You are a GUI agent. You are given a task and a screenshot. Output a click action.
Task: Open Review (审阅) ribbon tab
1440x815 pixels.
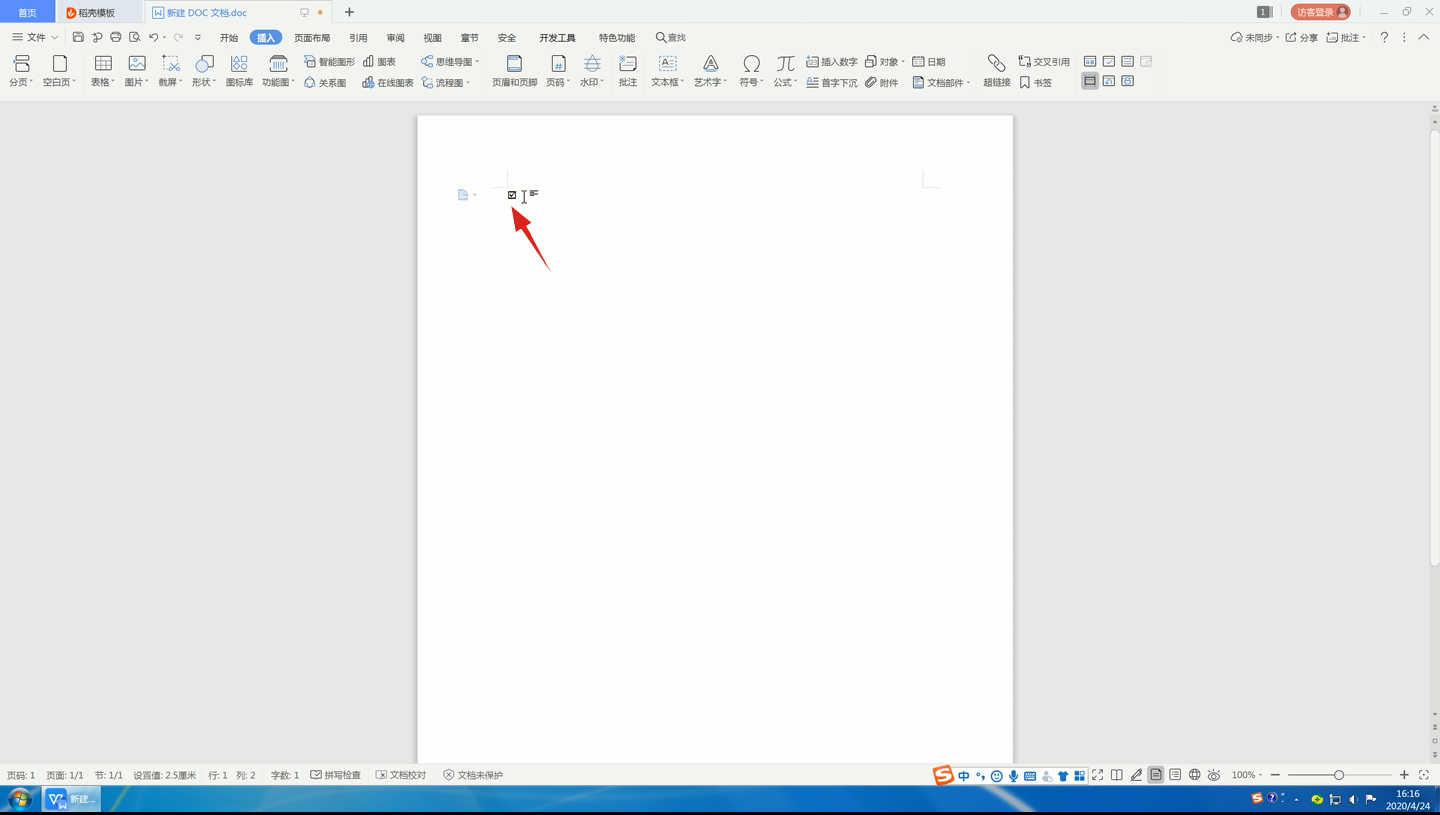(x=395, y=38)
